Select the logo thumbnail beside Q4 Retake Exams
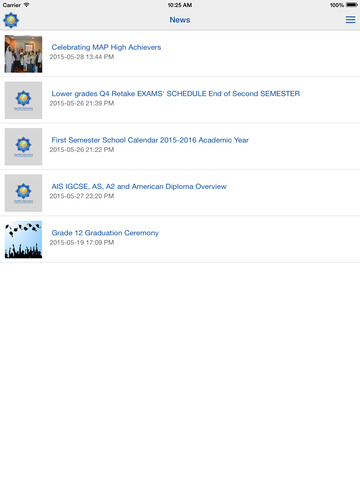Viewport: 360px width, 480px height. pyautogui.click(x=23, y=100)
